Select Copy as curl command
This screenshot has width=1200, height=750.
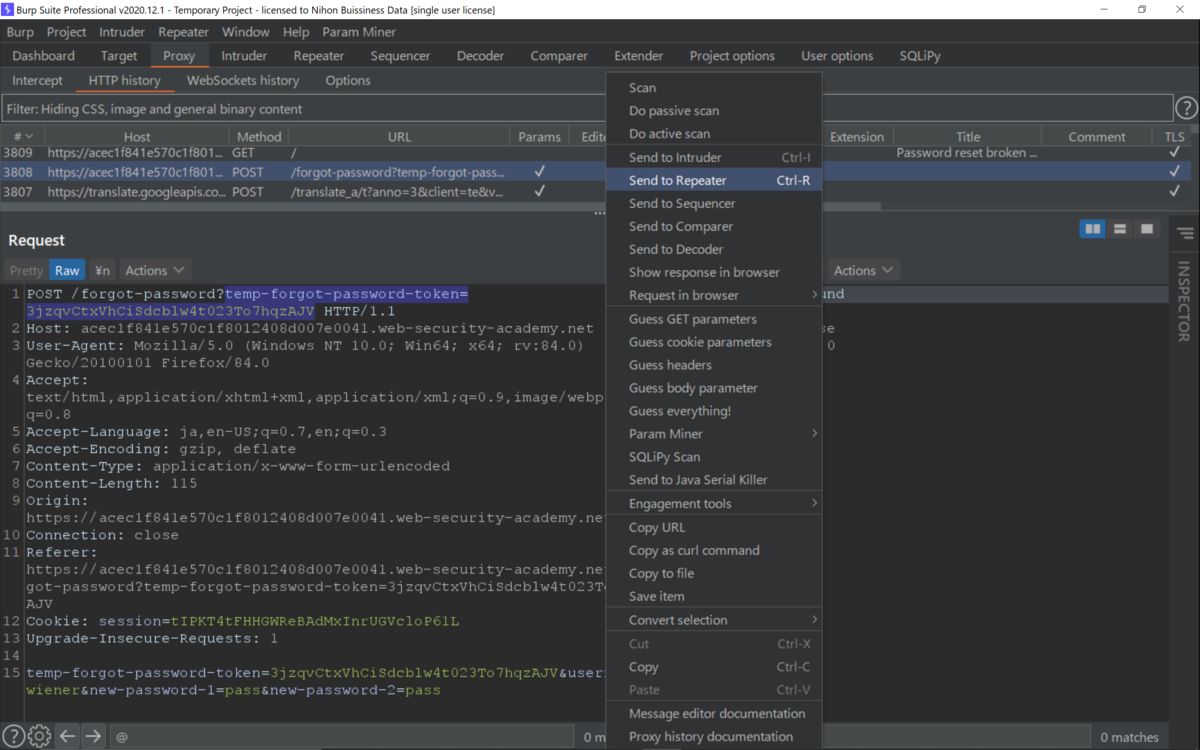(x=714, y=550)
